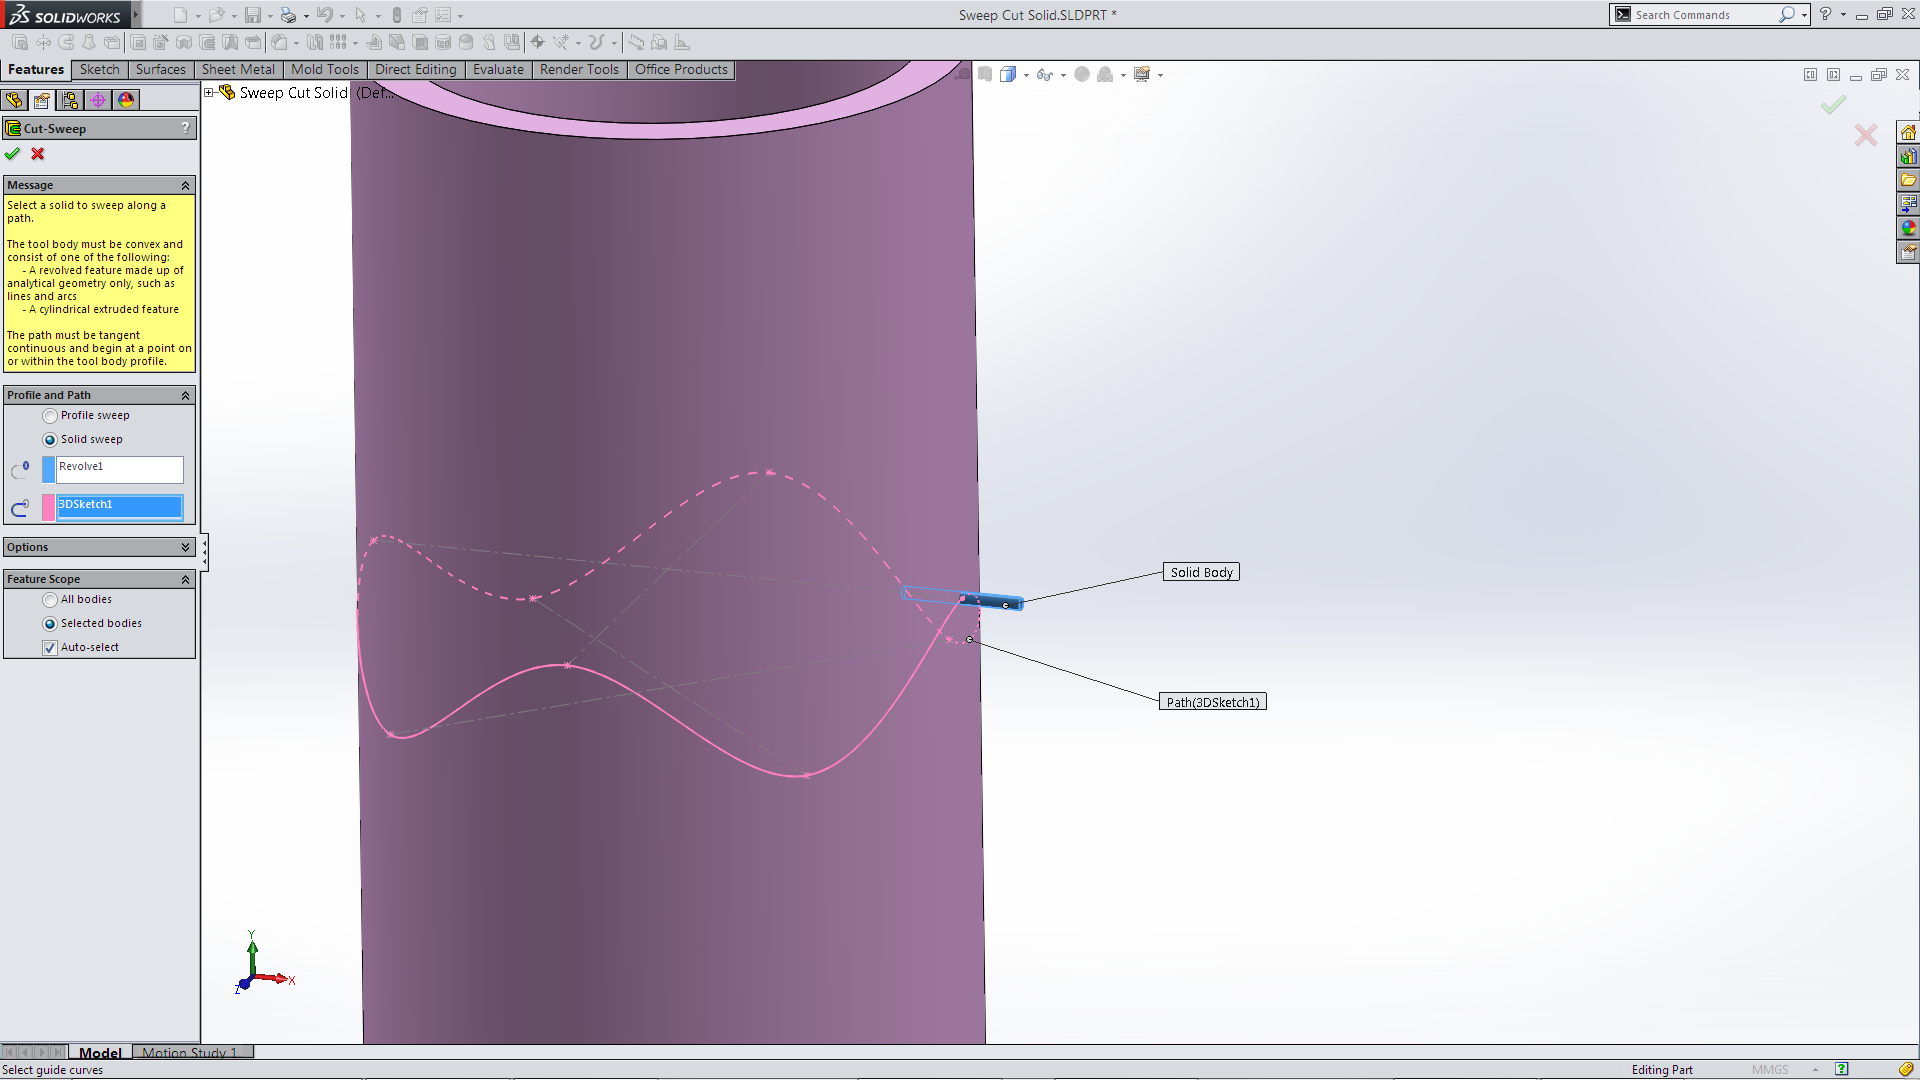The image size is (1920, 1080).
Task: Open the ConfigurationManager tab icon
Action: 70,100
